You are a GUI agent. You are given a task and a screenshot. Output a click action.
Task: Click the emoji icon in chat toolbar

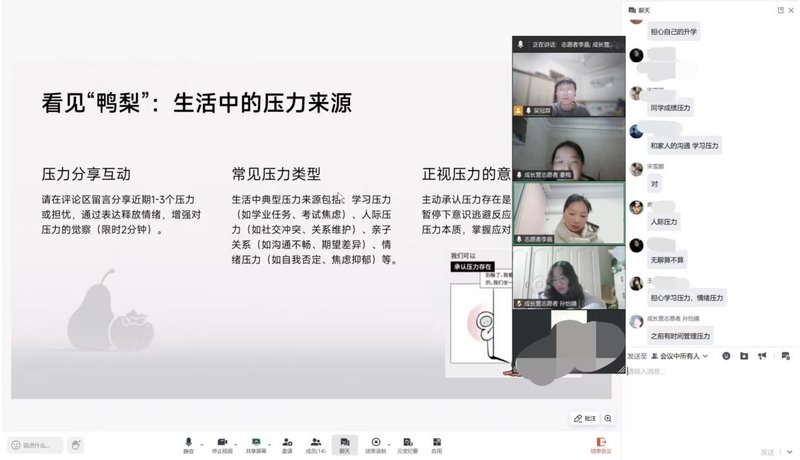pyautogui.click(x=726, y=356)
